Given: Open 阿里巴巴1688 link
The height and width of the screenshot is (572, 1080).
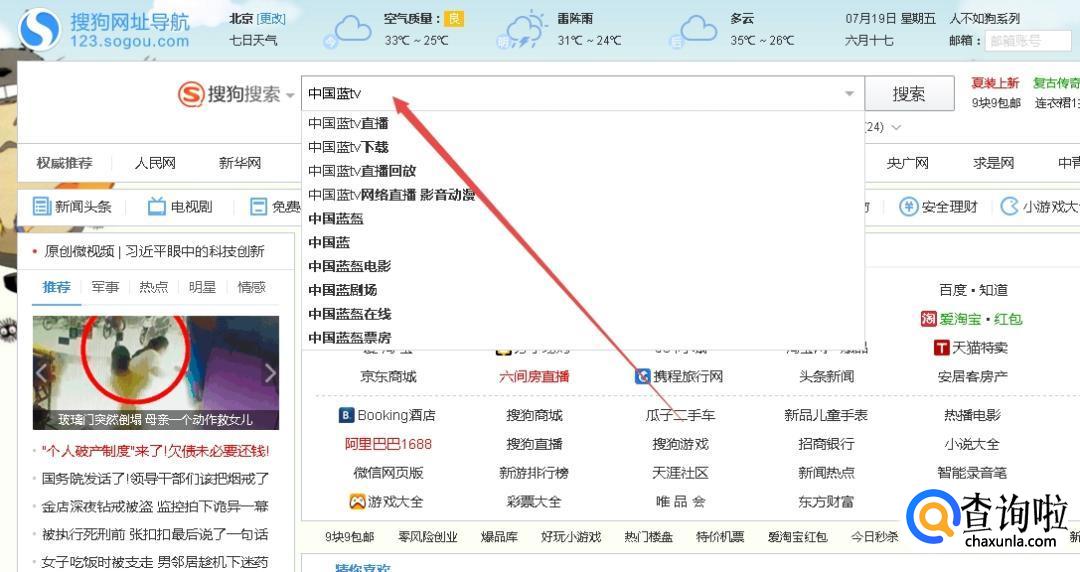Looking at the screenshot, I should (x=388, y=444).
